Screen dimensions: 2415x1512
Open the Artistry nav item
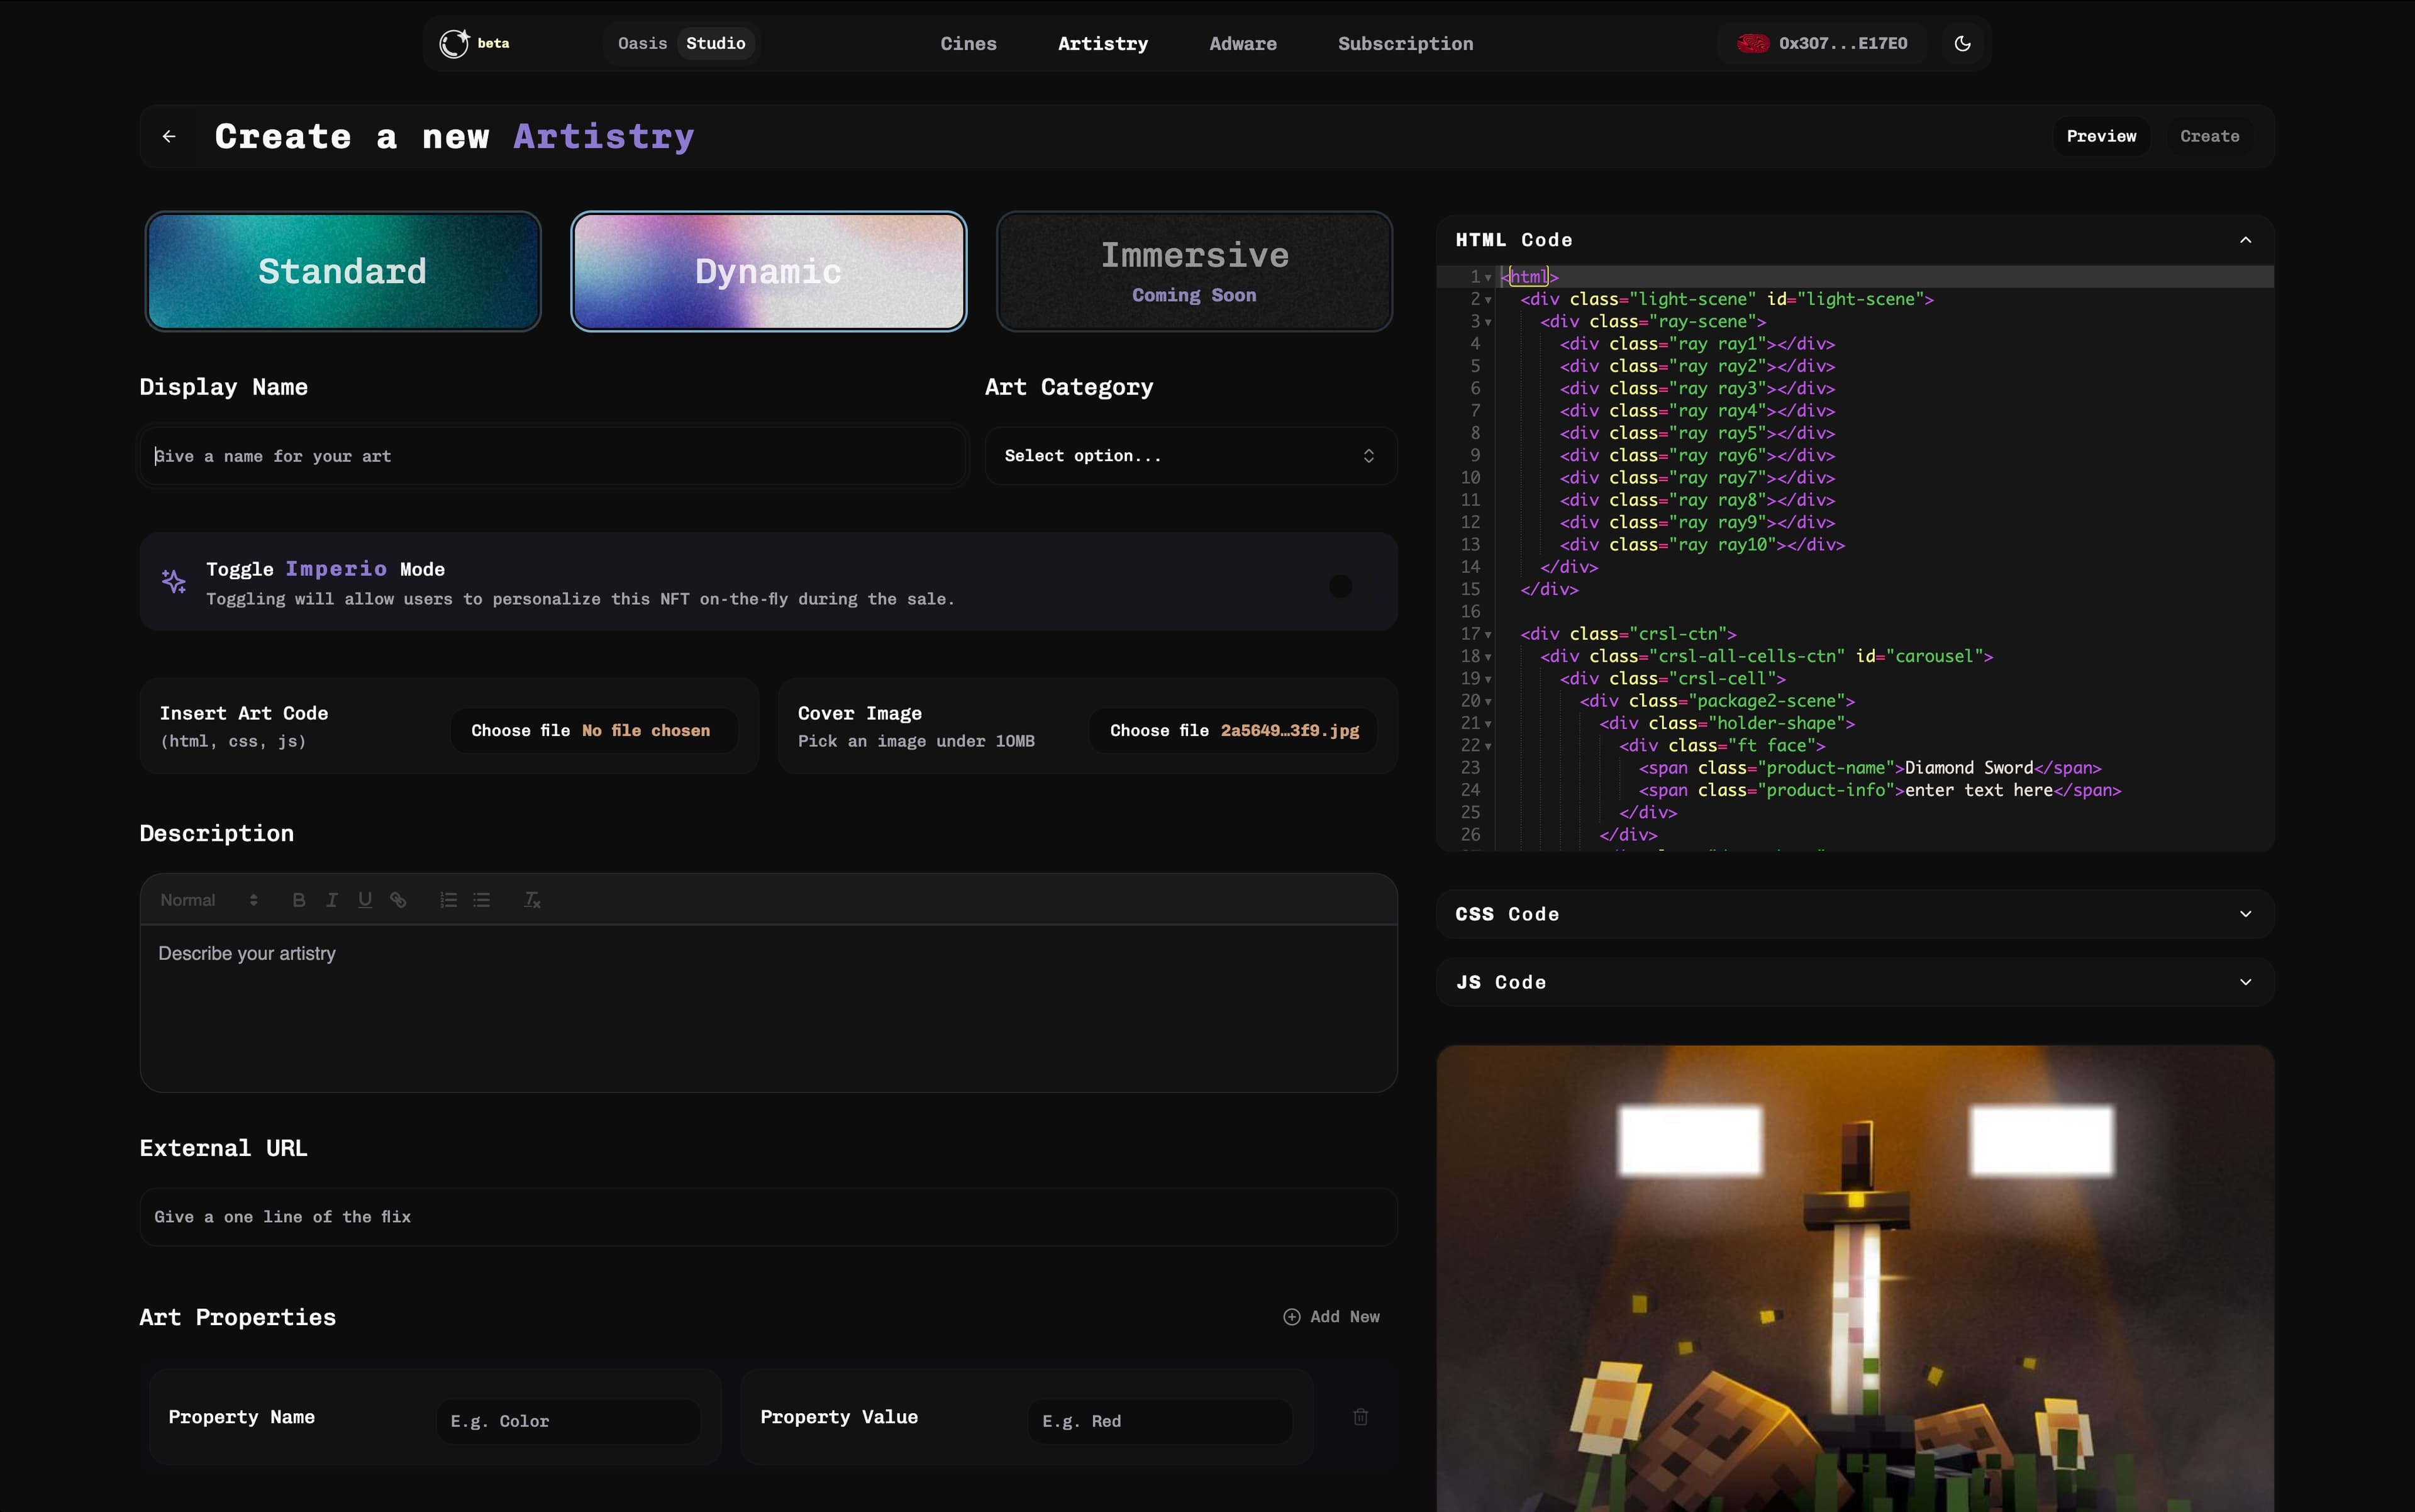click(x=1103, y=43)
